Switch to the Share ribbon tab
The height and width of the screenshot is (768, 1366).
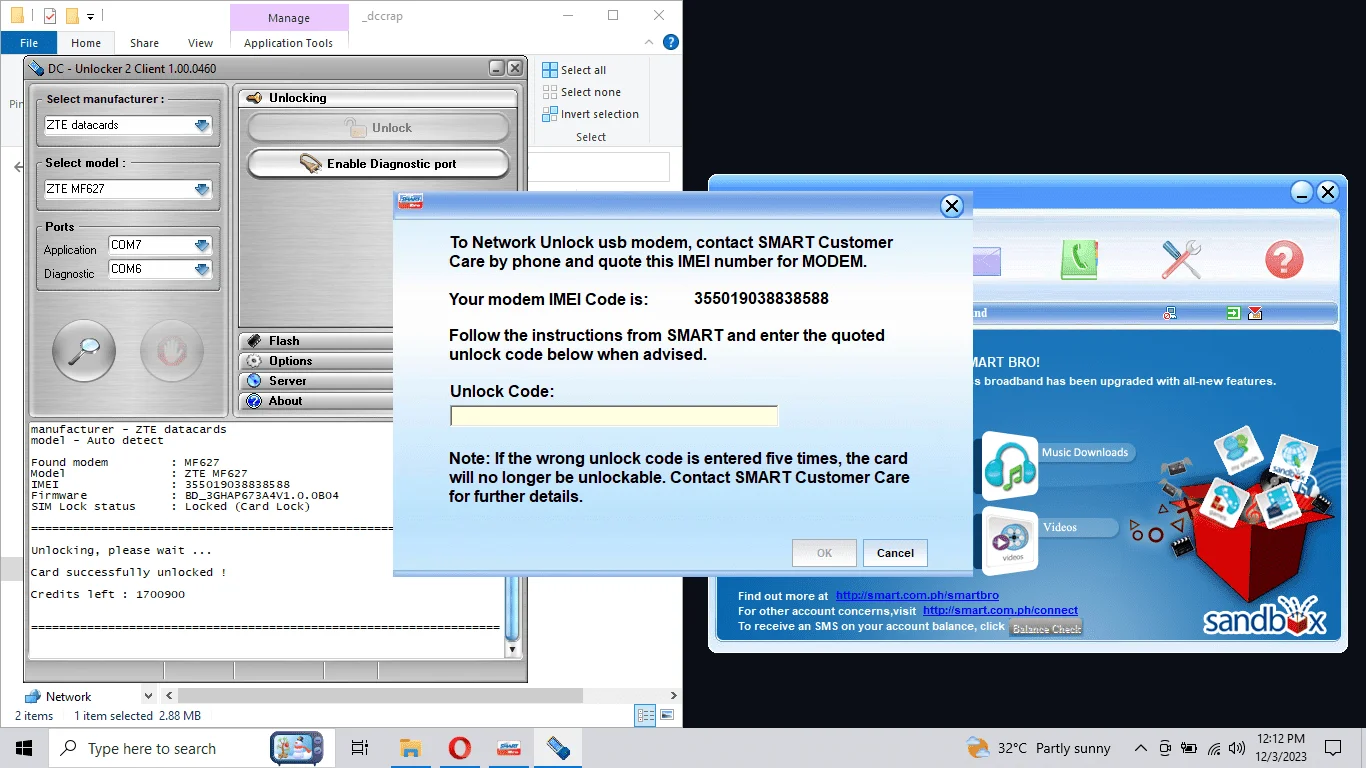(144, 43)
